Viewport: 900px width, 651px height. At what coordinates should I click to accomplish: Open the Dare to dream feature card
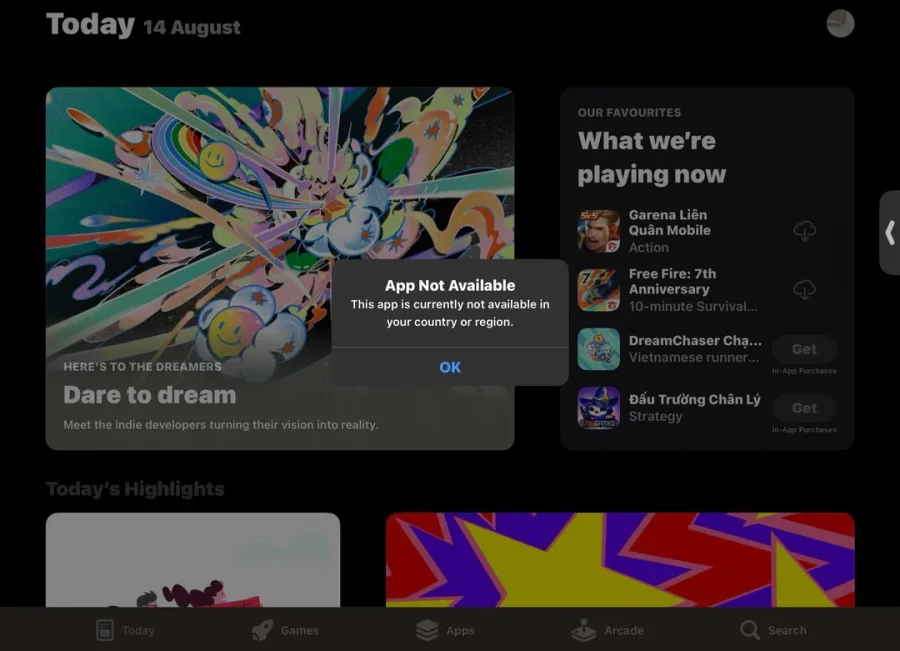[x=280, y=268]
